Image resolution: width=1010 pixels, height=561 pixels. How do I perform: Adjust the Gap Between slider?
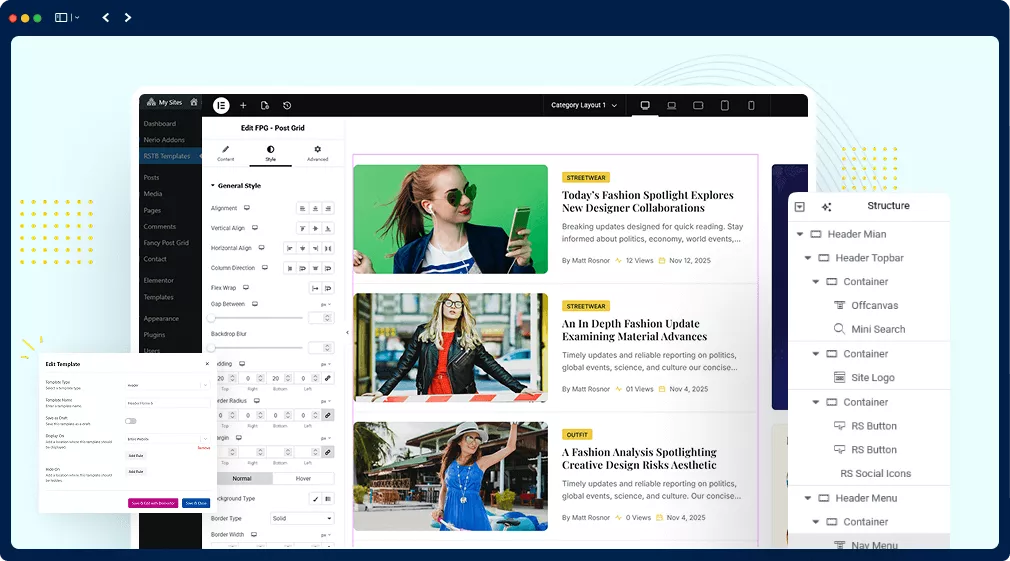(x=256, y=318)
